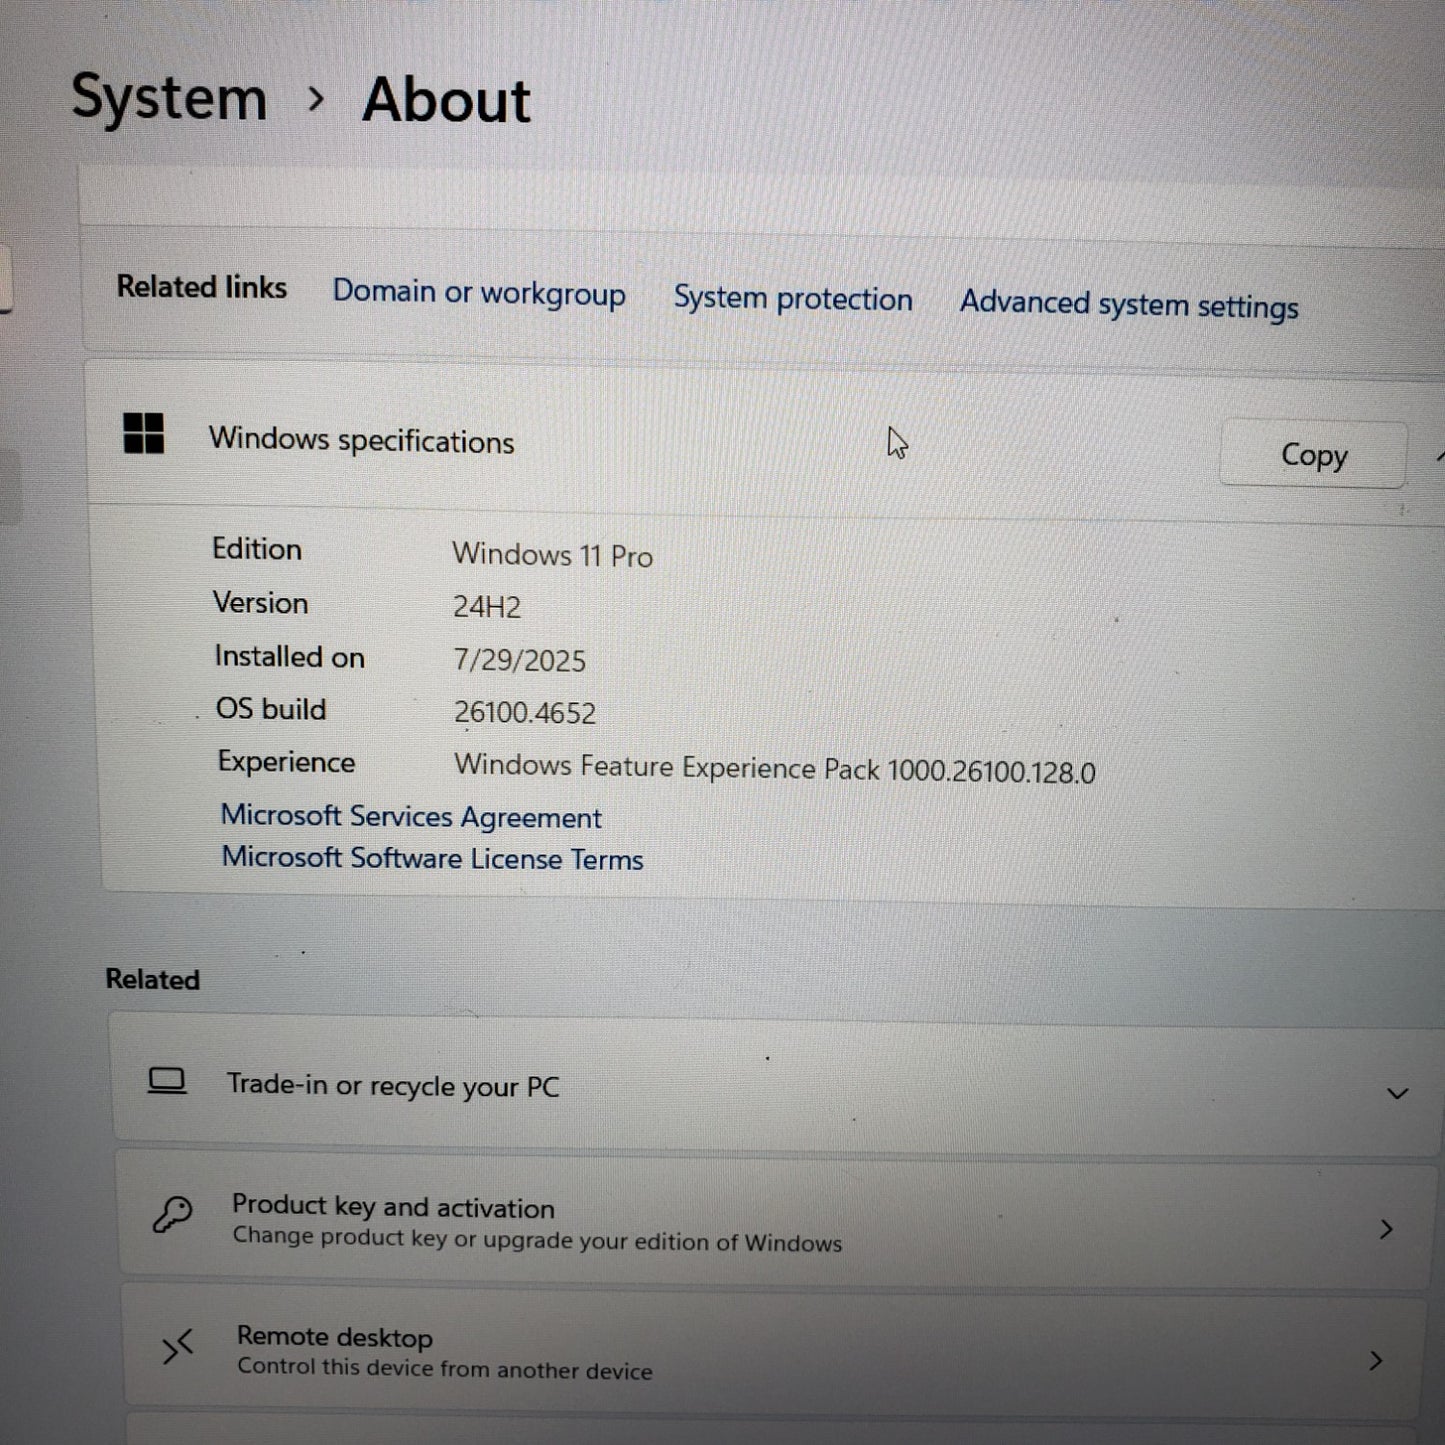
Task: Click the Windows logo icon
Action: [x=143, y=434]
